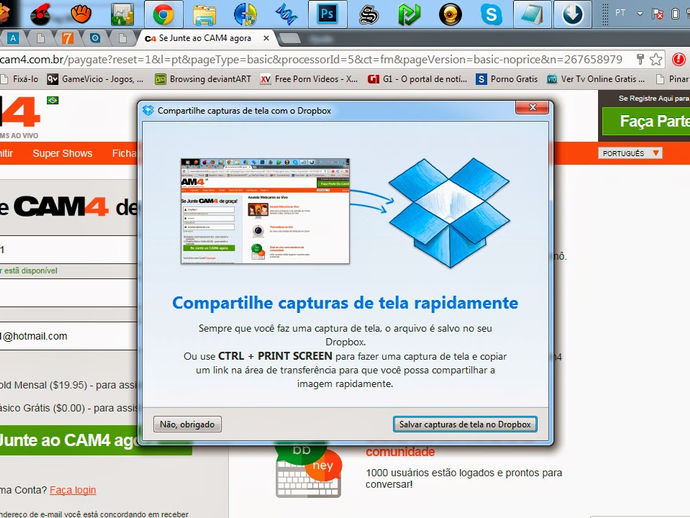Click the key icon in address bar

pyautogui.click(x=640, y=59)
